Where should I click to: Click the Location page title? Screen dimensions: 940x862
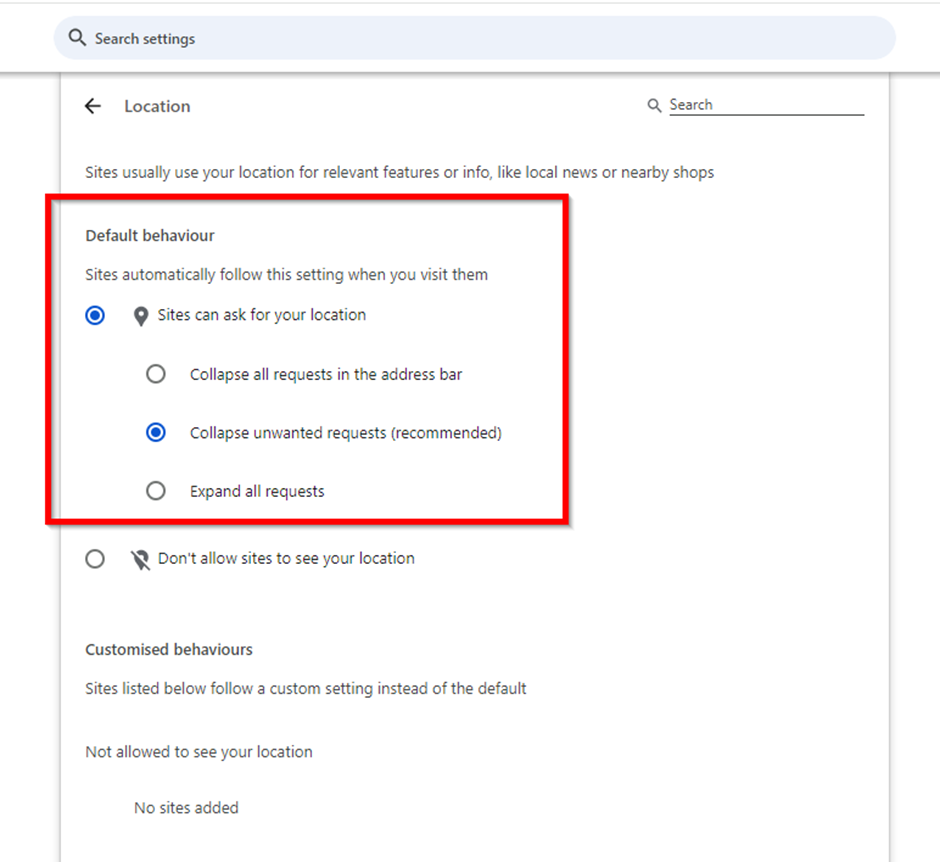point(157,106)
